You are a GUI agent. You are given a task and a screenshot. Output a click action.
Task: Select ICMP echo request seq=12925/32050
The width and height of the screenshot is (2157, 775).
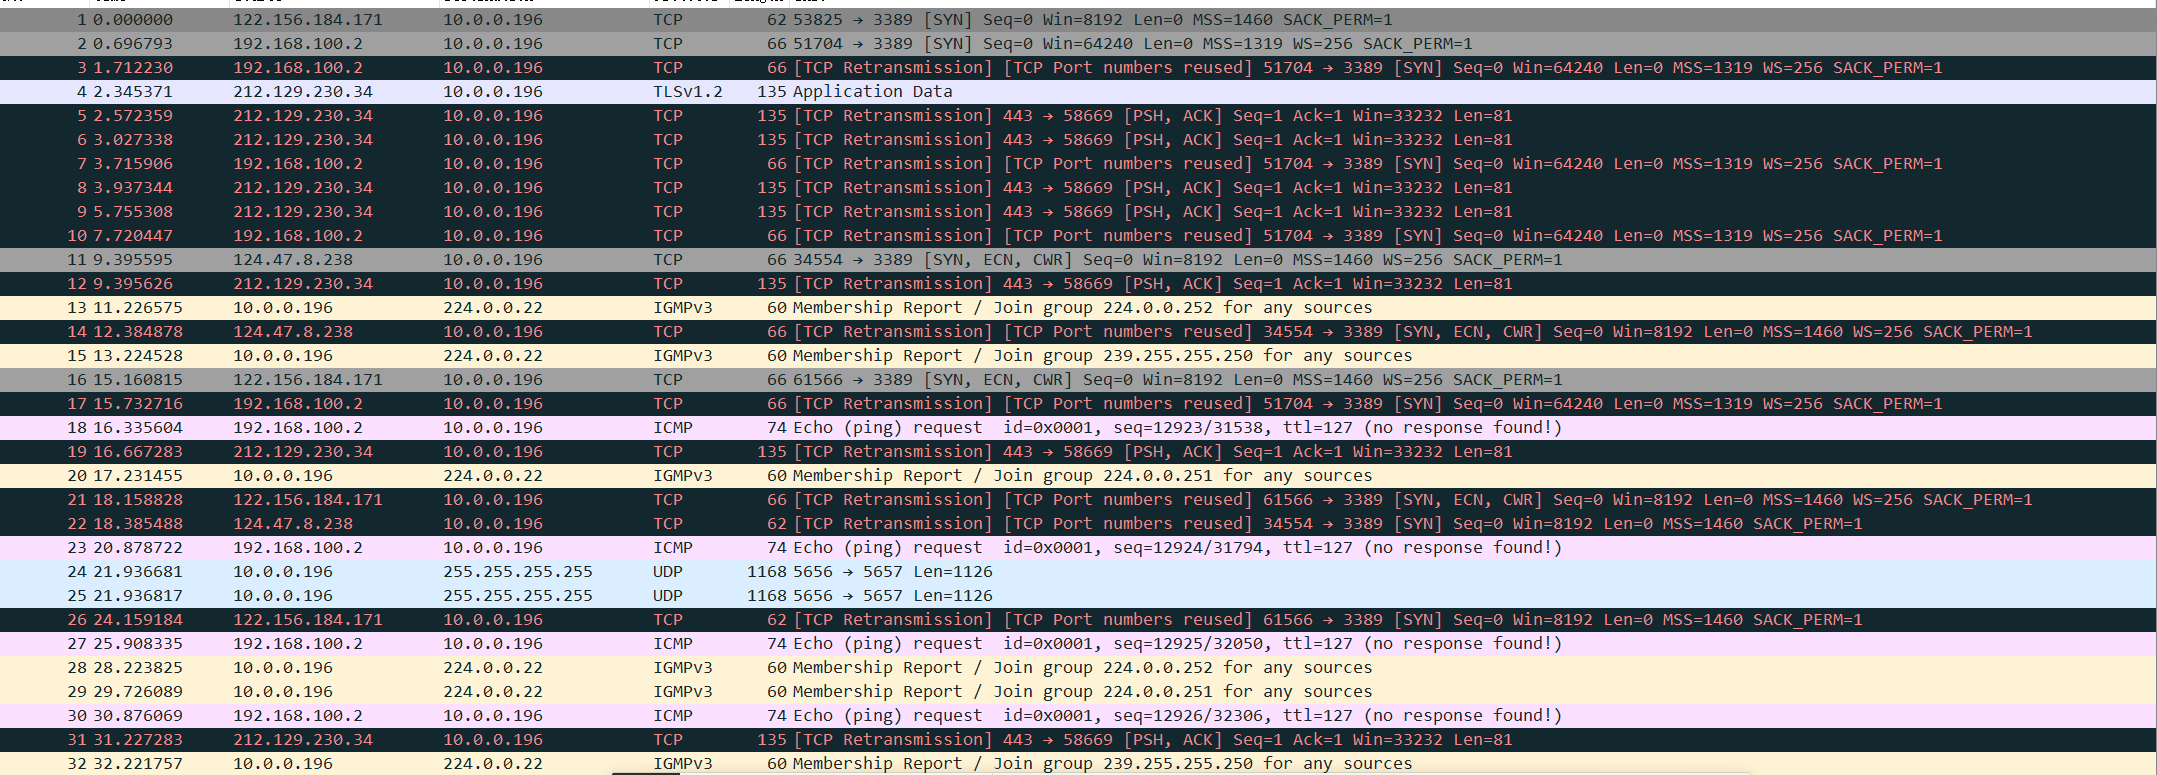click(x=1078, y=644)
